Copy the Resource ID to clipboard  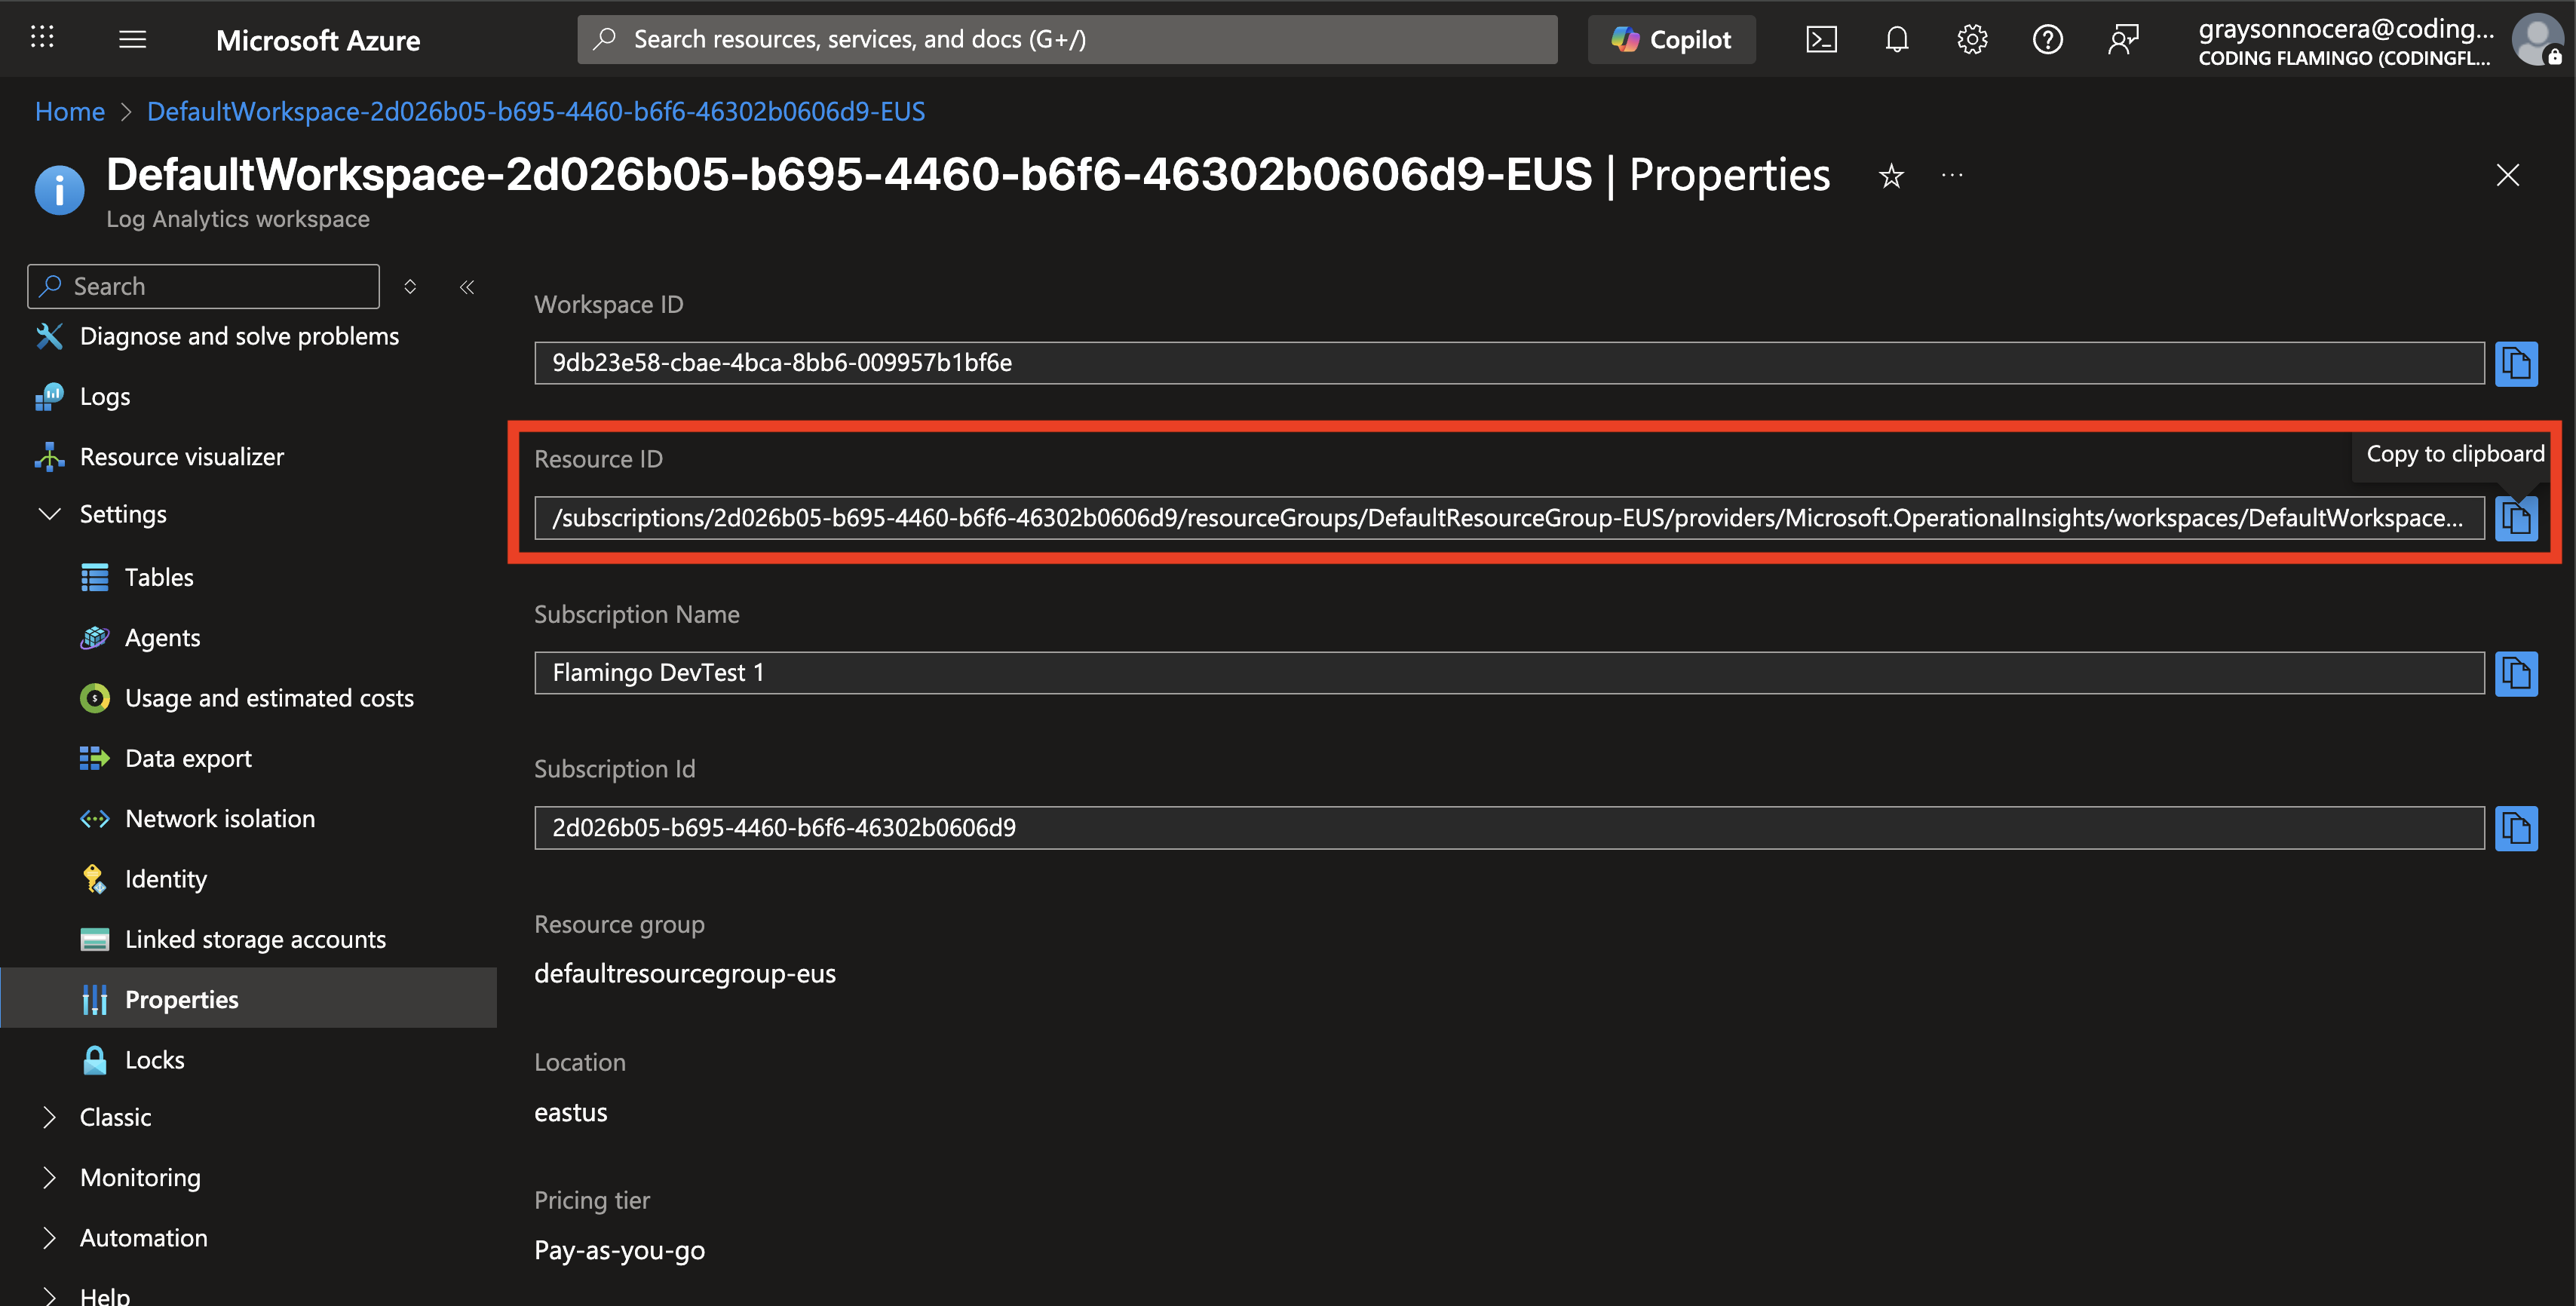click(x=2517, y=518)
